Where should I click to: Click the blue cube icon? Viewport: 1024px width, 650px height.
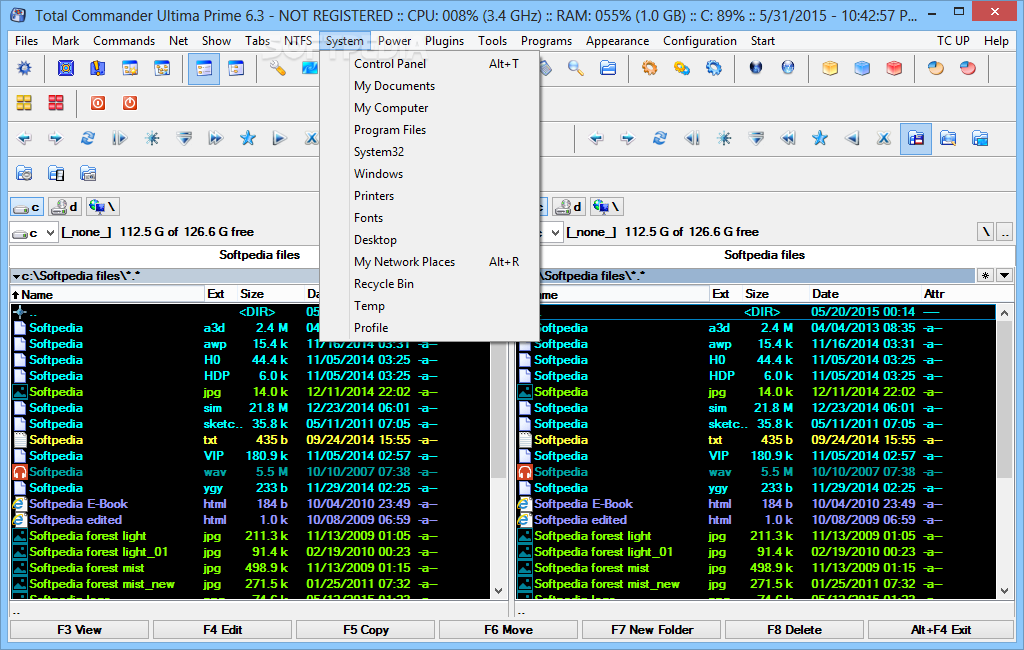tap(862, 68)
